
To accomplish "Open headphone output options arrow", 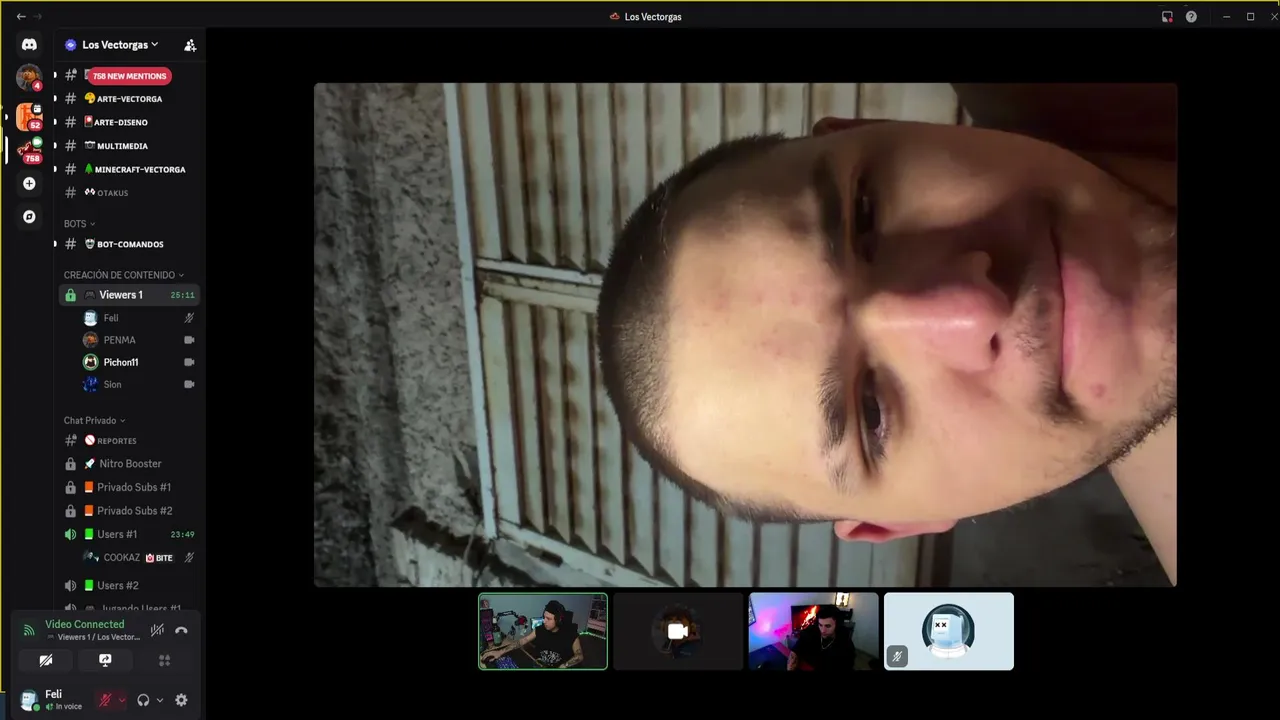I will (160, 700).
